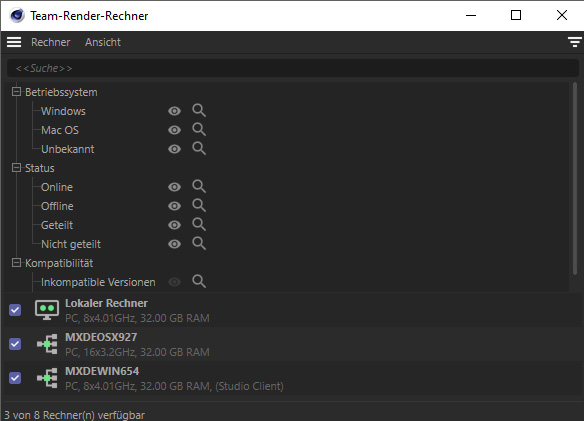The height and width of the screenshot is (421, 584).
Task: Click the search icon beside Offline
Action: pyautogui.click(x=199, y=206)
